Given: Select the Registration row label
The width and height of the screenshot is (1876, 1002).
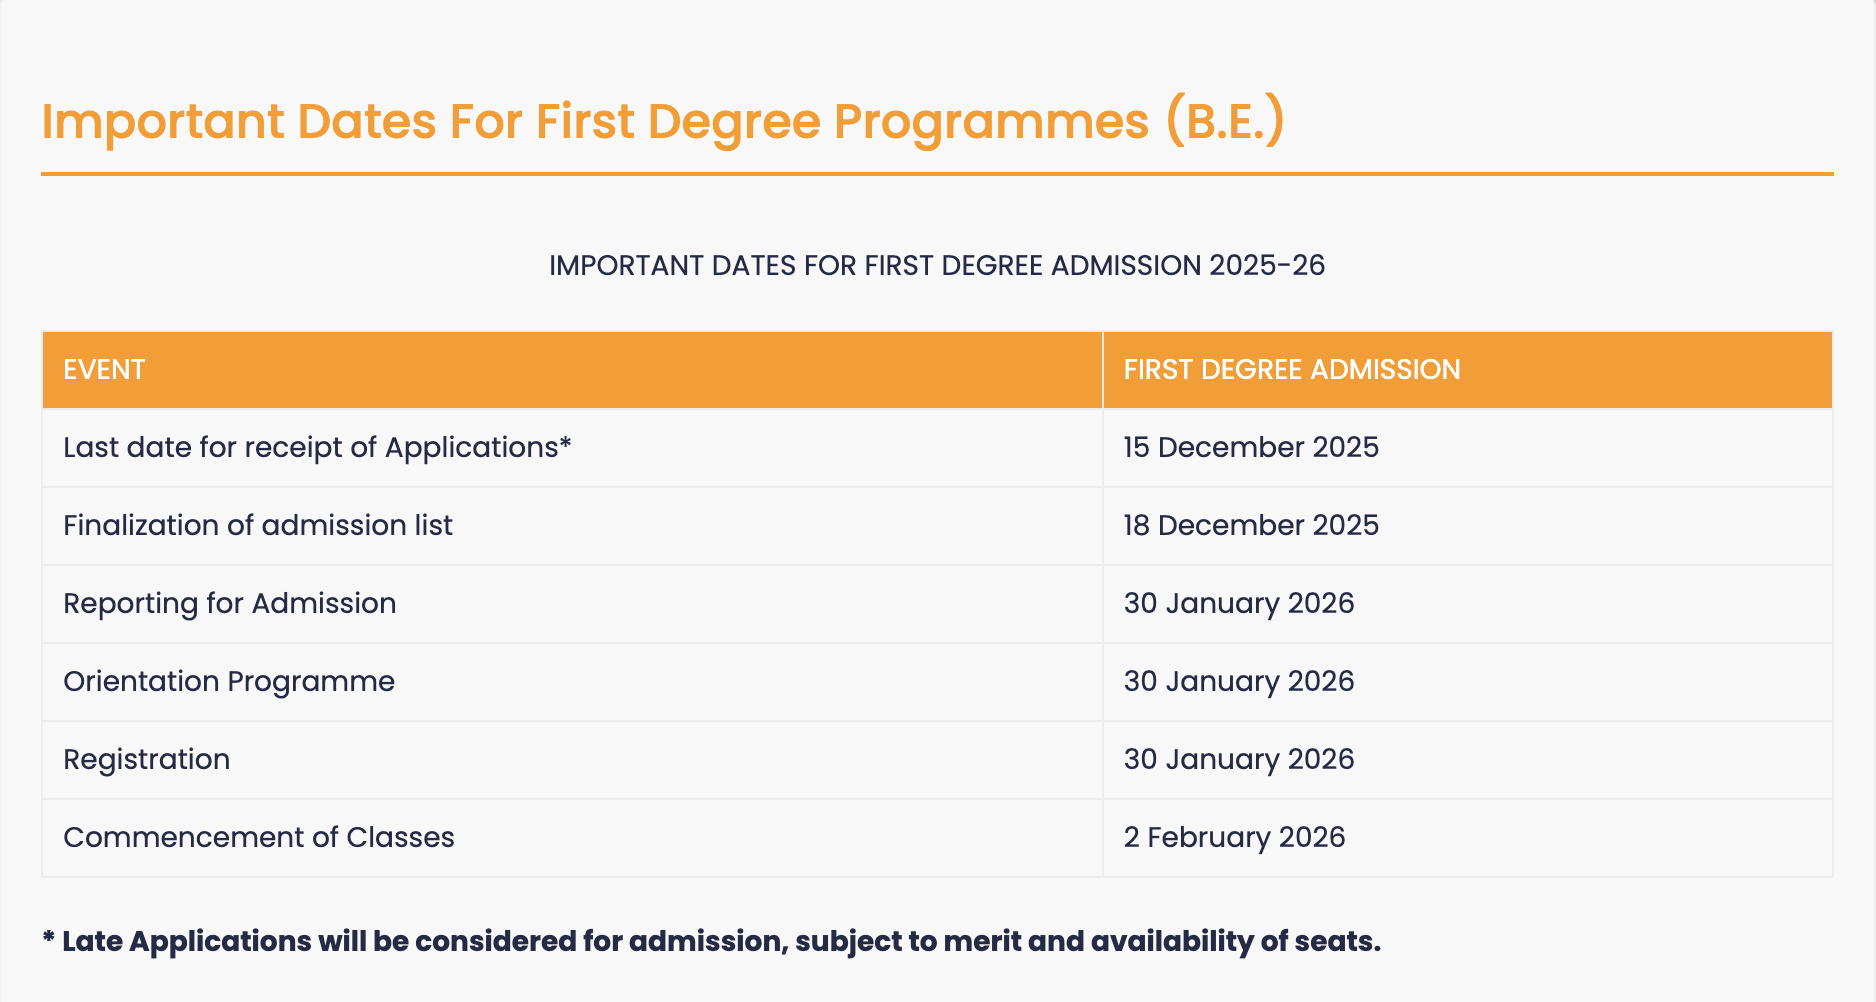Looking at the screenshot, I should pos(147,760).
